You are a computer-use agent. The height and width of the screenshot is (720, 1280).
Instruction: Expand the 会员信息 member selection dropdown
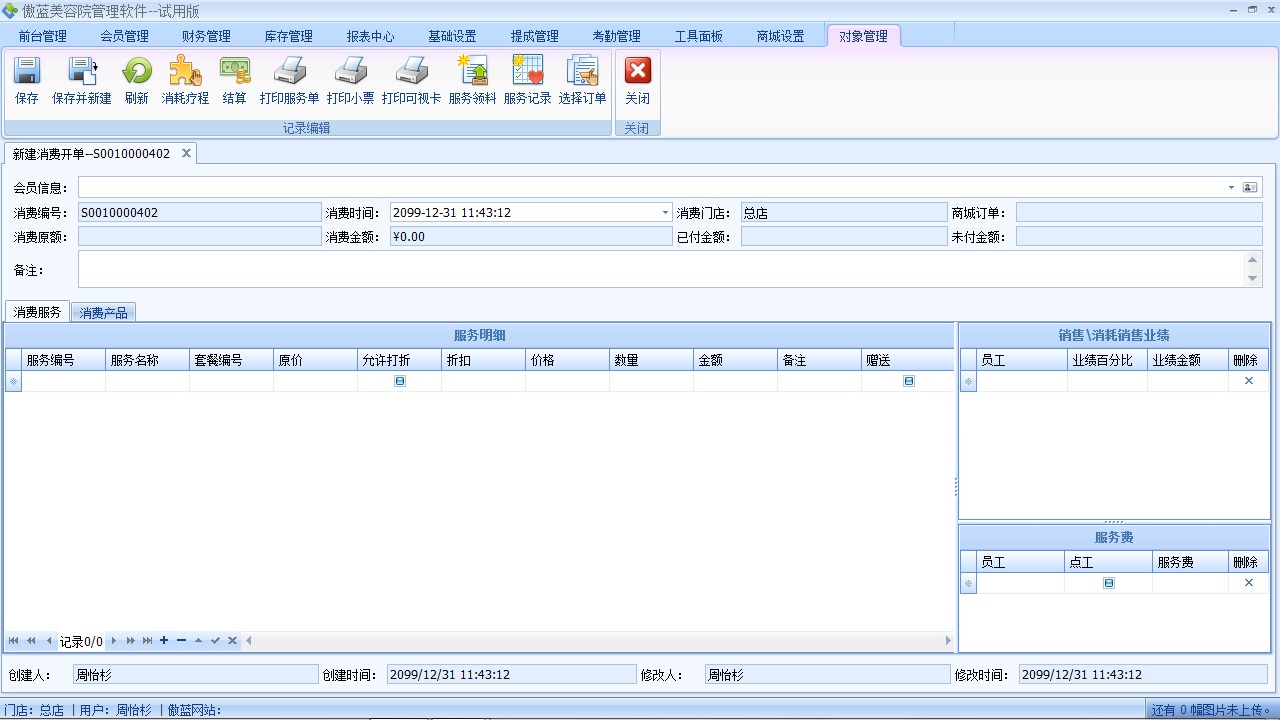coord(1231,186)
